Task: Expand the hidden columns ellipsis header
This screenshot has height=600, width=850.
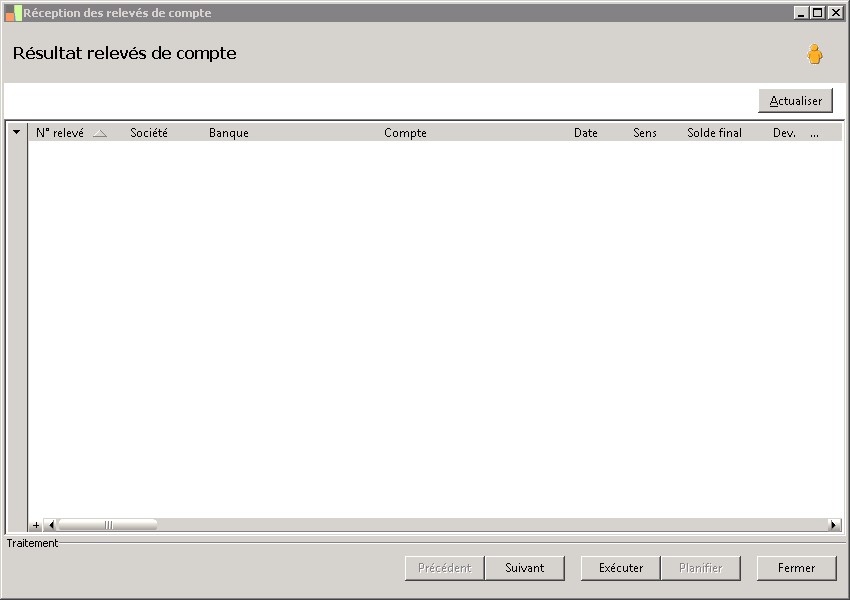Action: coord(814,133)
